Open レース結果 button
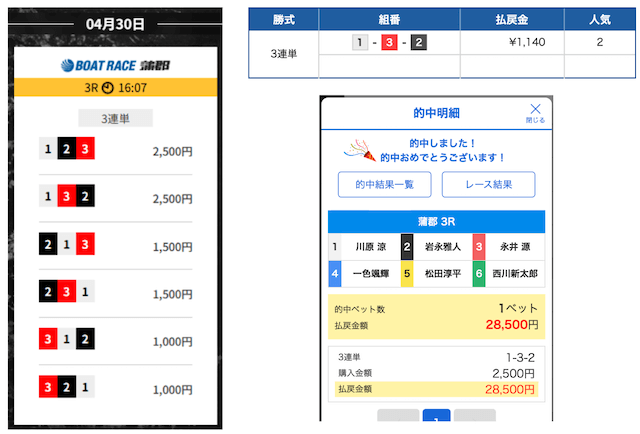Screen dimensions: 640x434 tap(489, 185)
